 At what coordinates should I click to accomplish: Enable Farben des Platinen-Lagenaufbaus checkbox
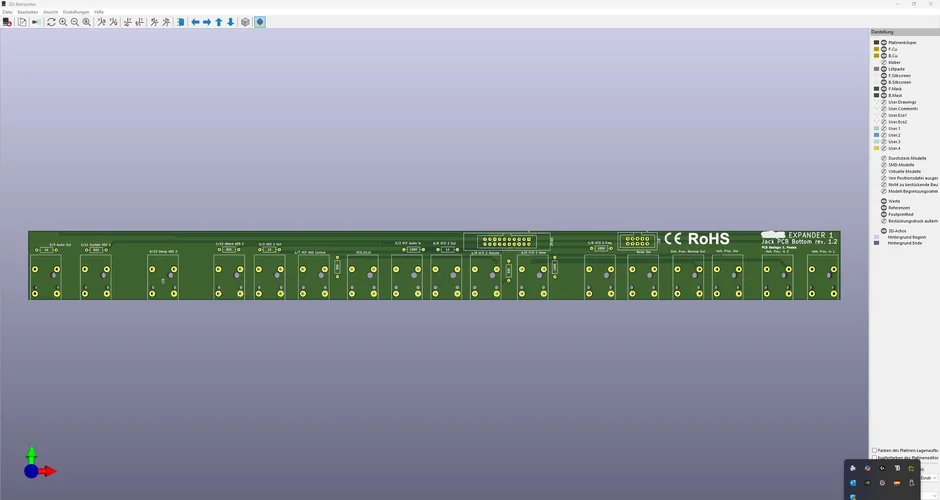[x=874, y=450]
